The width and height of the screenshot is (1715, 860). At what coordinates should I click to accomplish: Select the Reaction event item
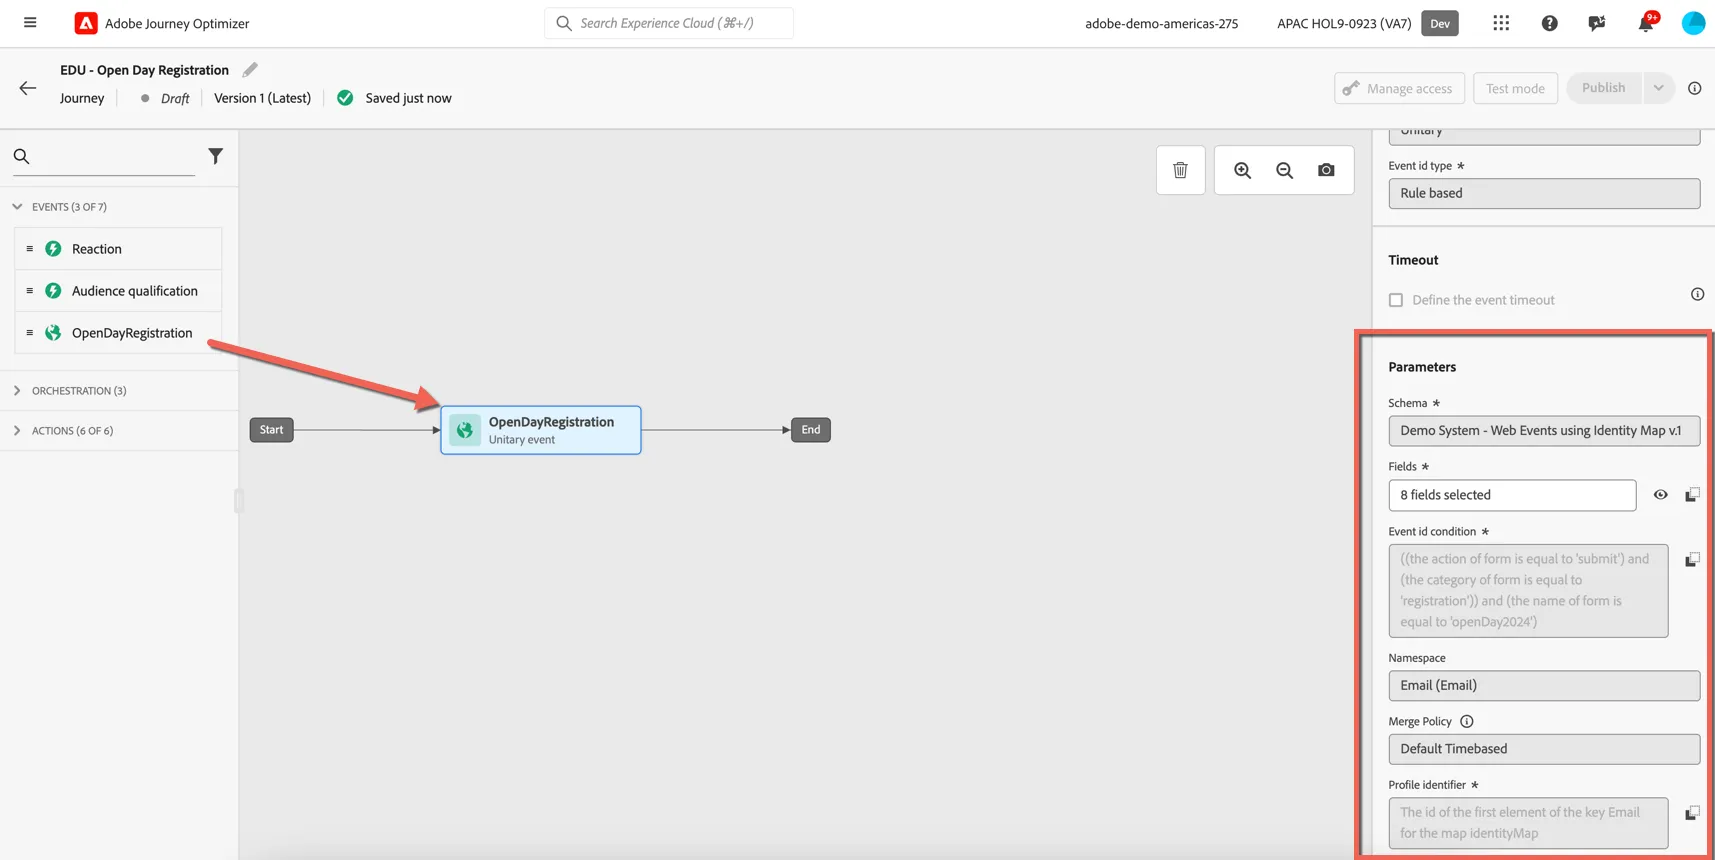tap(118, 249)
